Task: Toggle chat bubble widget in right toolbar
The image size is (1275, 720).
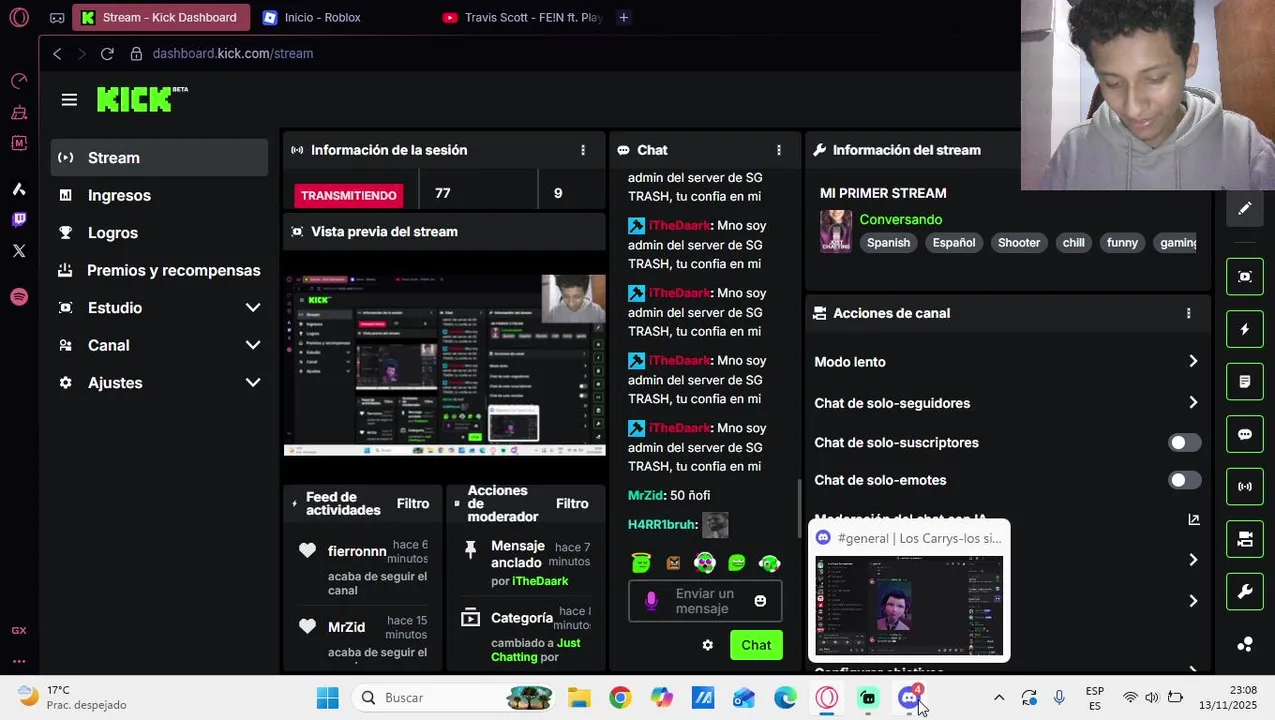Action: (x=1245, y=435)
